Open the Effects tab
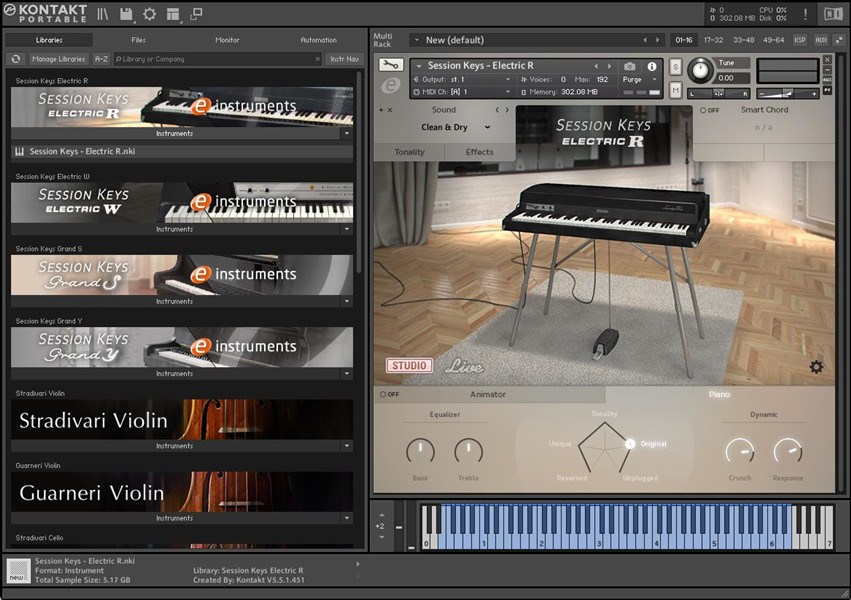851x600 pixels. click(479, 152)
